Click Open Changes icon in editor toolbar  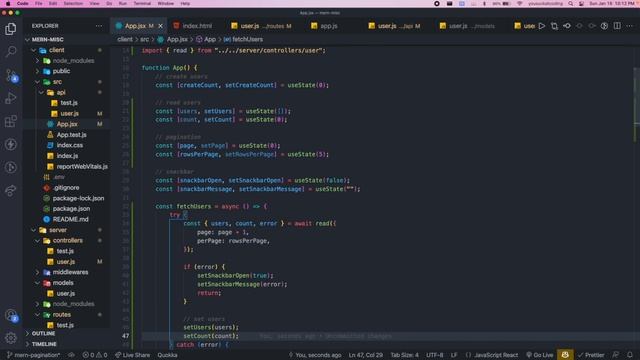coord(554,26)
